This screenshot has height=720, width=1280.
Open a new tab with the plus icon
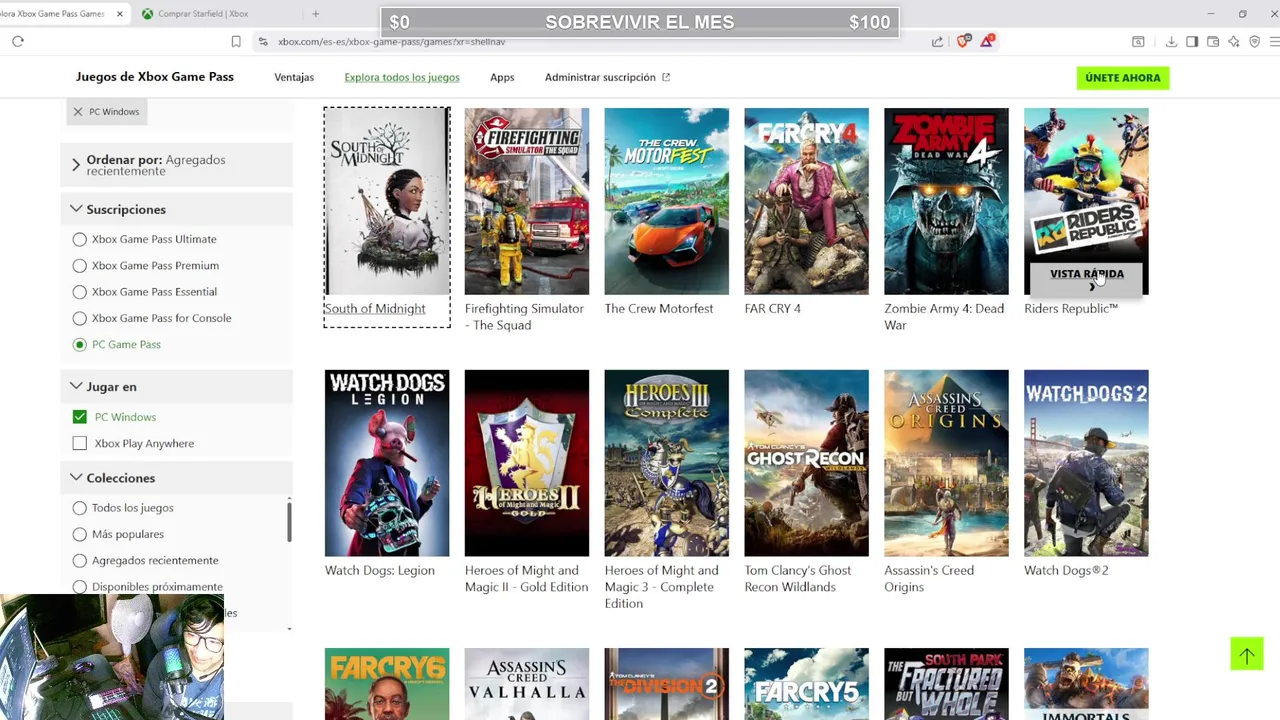pyautogui.click(x=315, y=13)
